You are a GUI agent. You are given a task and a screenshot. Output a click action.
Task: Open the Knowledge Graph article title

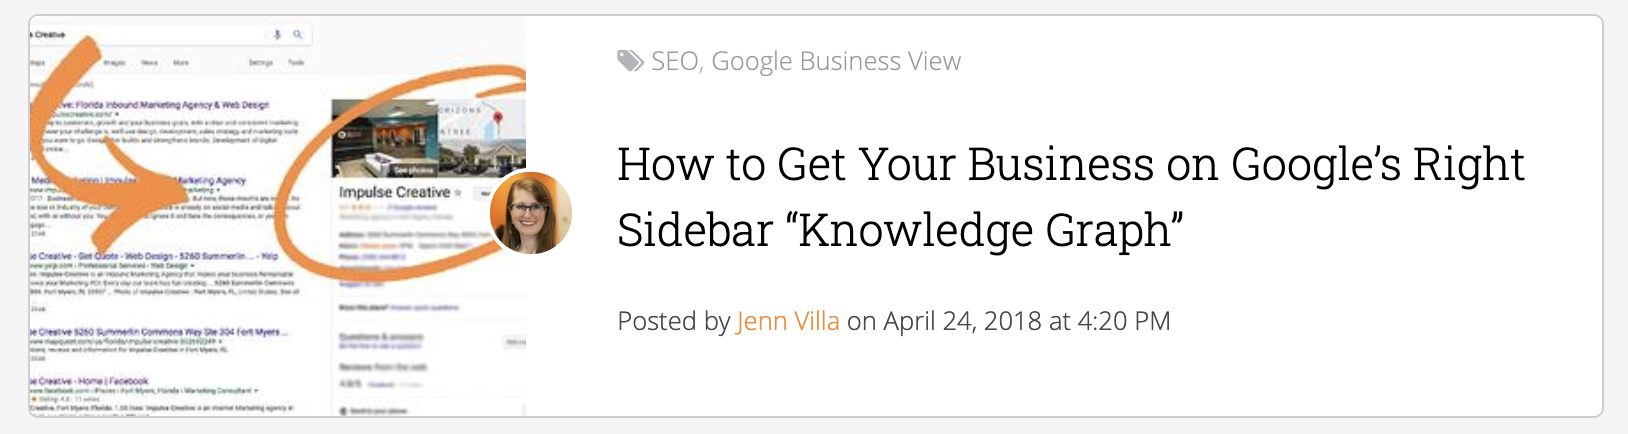point(1070,197)
